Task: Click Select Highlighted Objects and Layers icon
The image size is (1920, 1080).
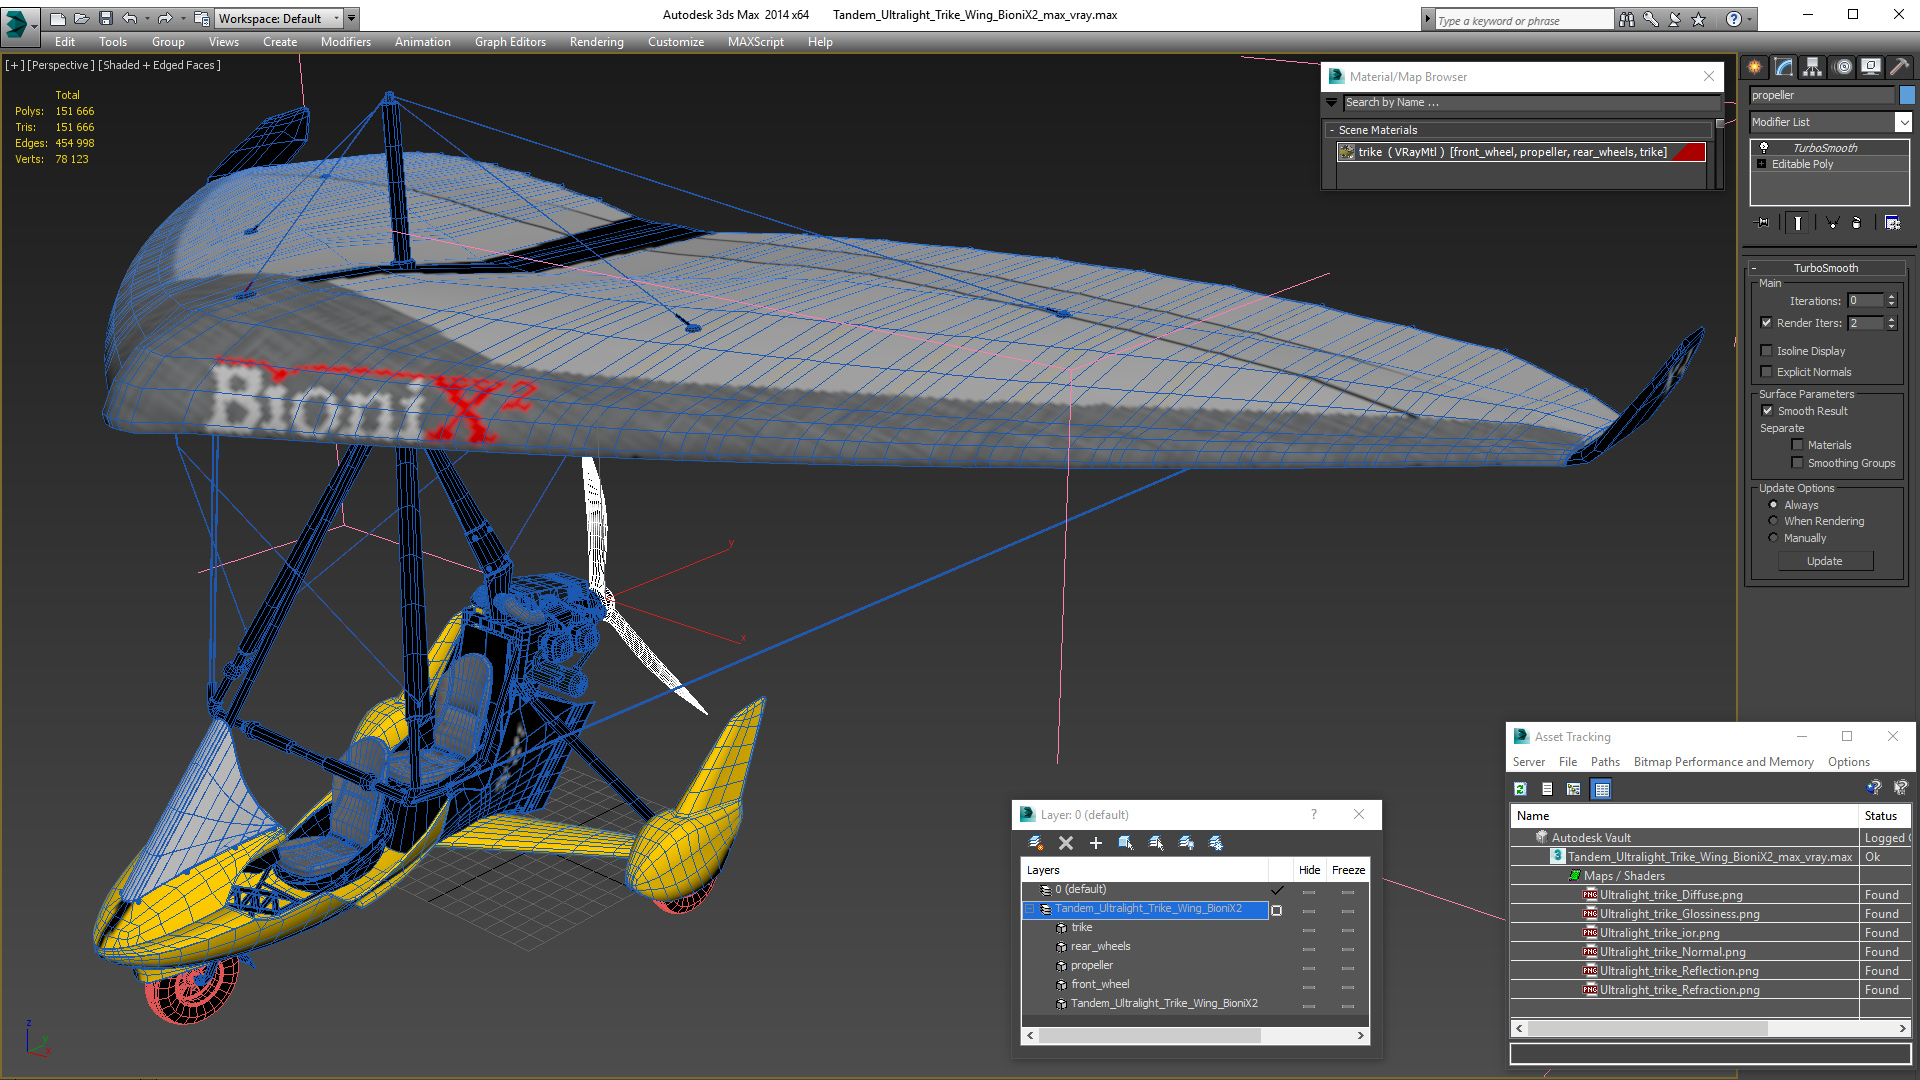Action: pyautogui.click(x=1126, y=843)
